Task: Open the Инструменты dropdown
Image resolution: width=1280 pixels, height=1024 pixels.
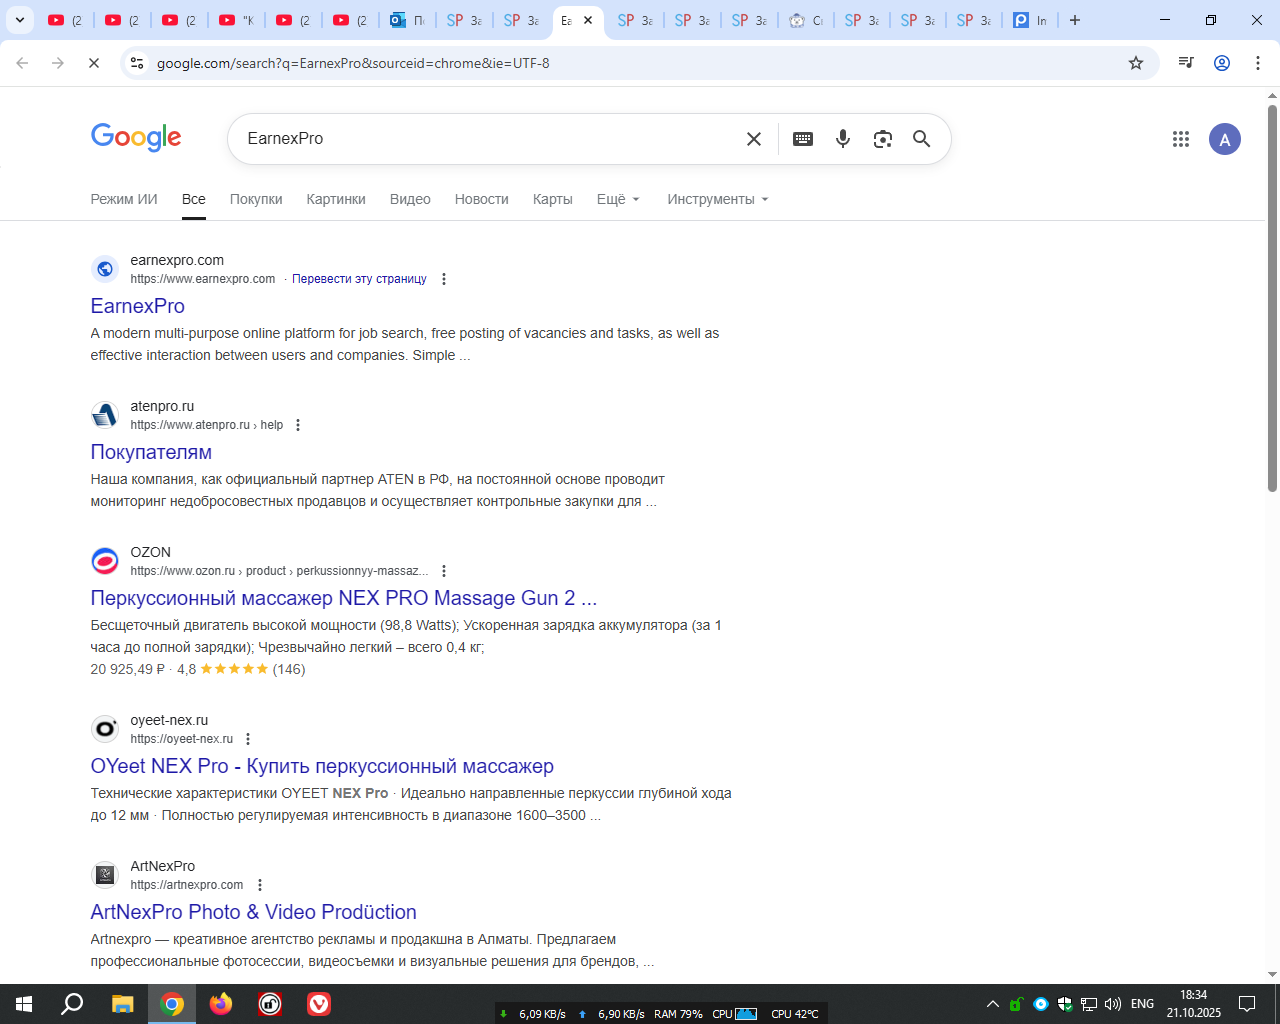Action: 718,199
